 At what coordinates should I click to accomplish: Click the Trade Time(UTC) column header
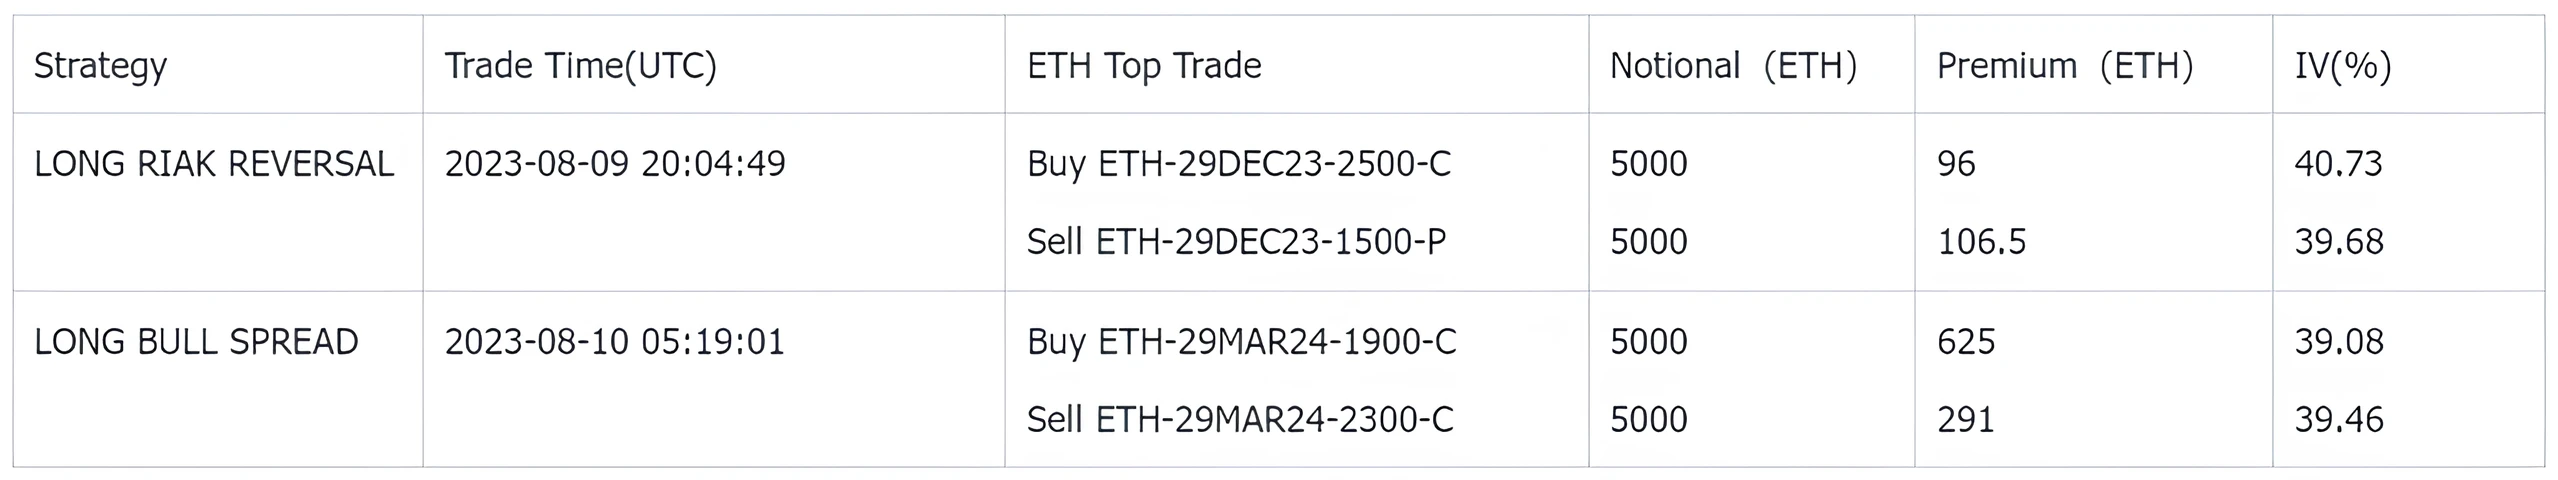(580, 66)
